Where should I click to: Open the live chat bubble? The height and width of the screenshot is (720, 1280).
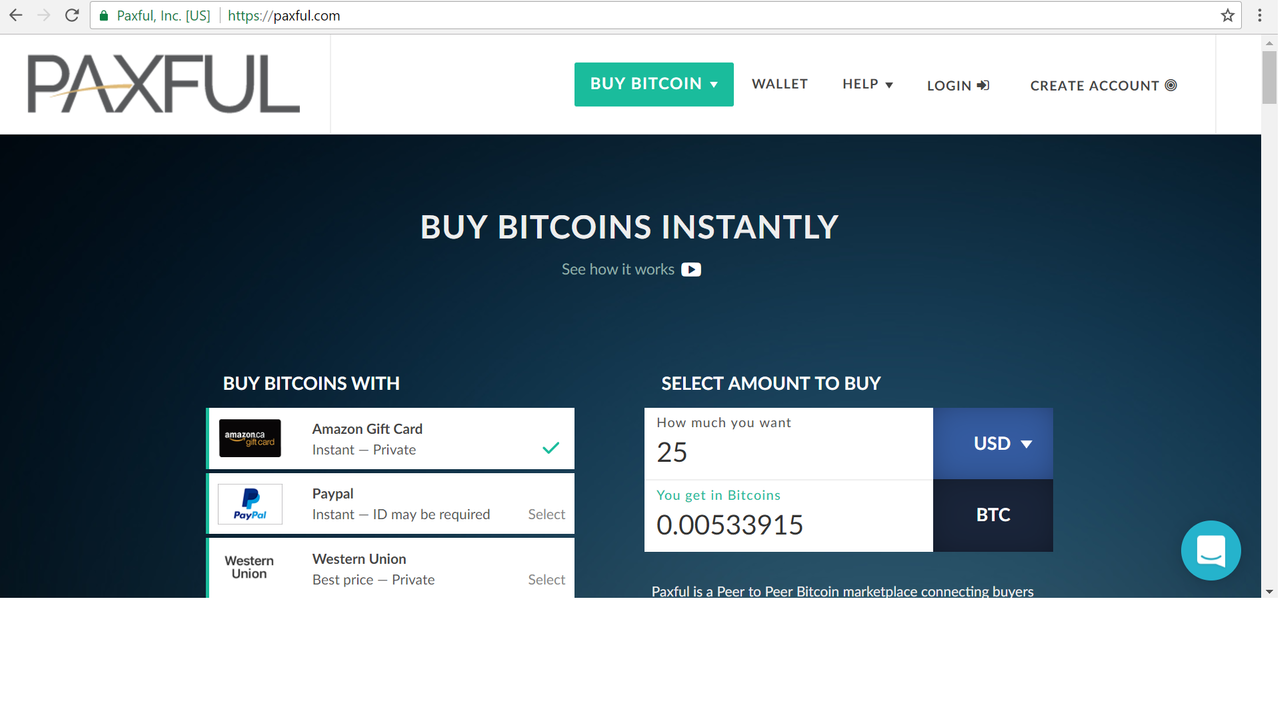pos(1210,550)
